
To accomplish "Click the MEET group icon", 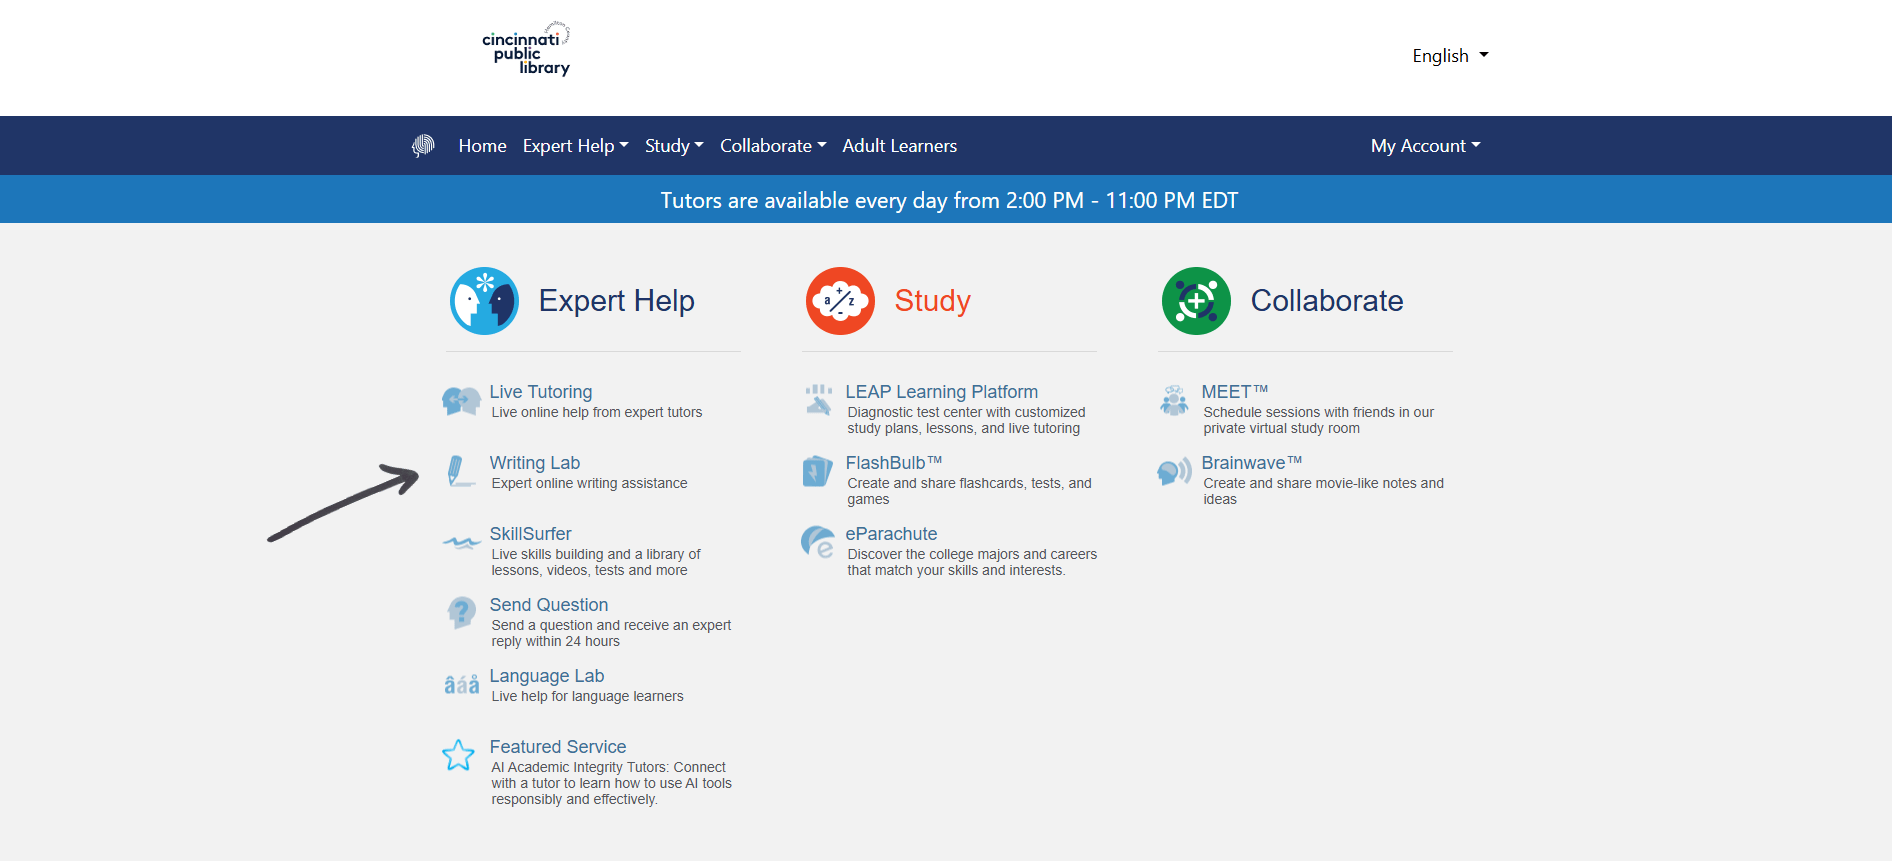I will click(x=1174, y=400).
